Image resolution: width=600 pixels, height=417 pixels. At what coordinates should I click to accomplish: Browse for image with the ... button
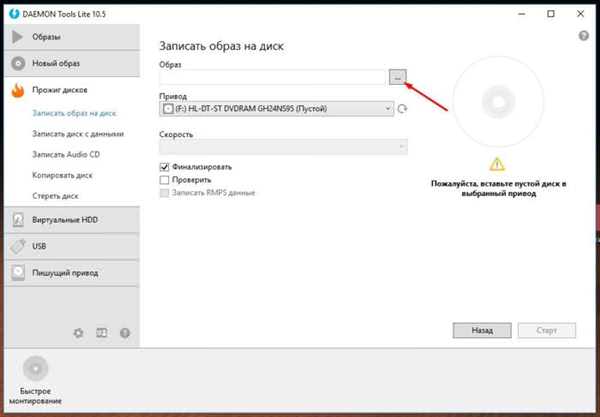(x=398, y=77)
